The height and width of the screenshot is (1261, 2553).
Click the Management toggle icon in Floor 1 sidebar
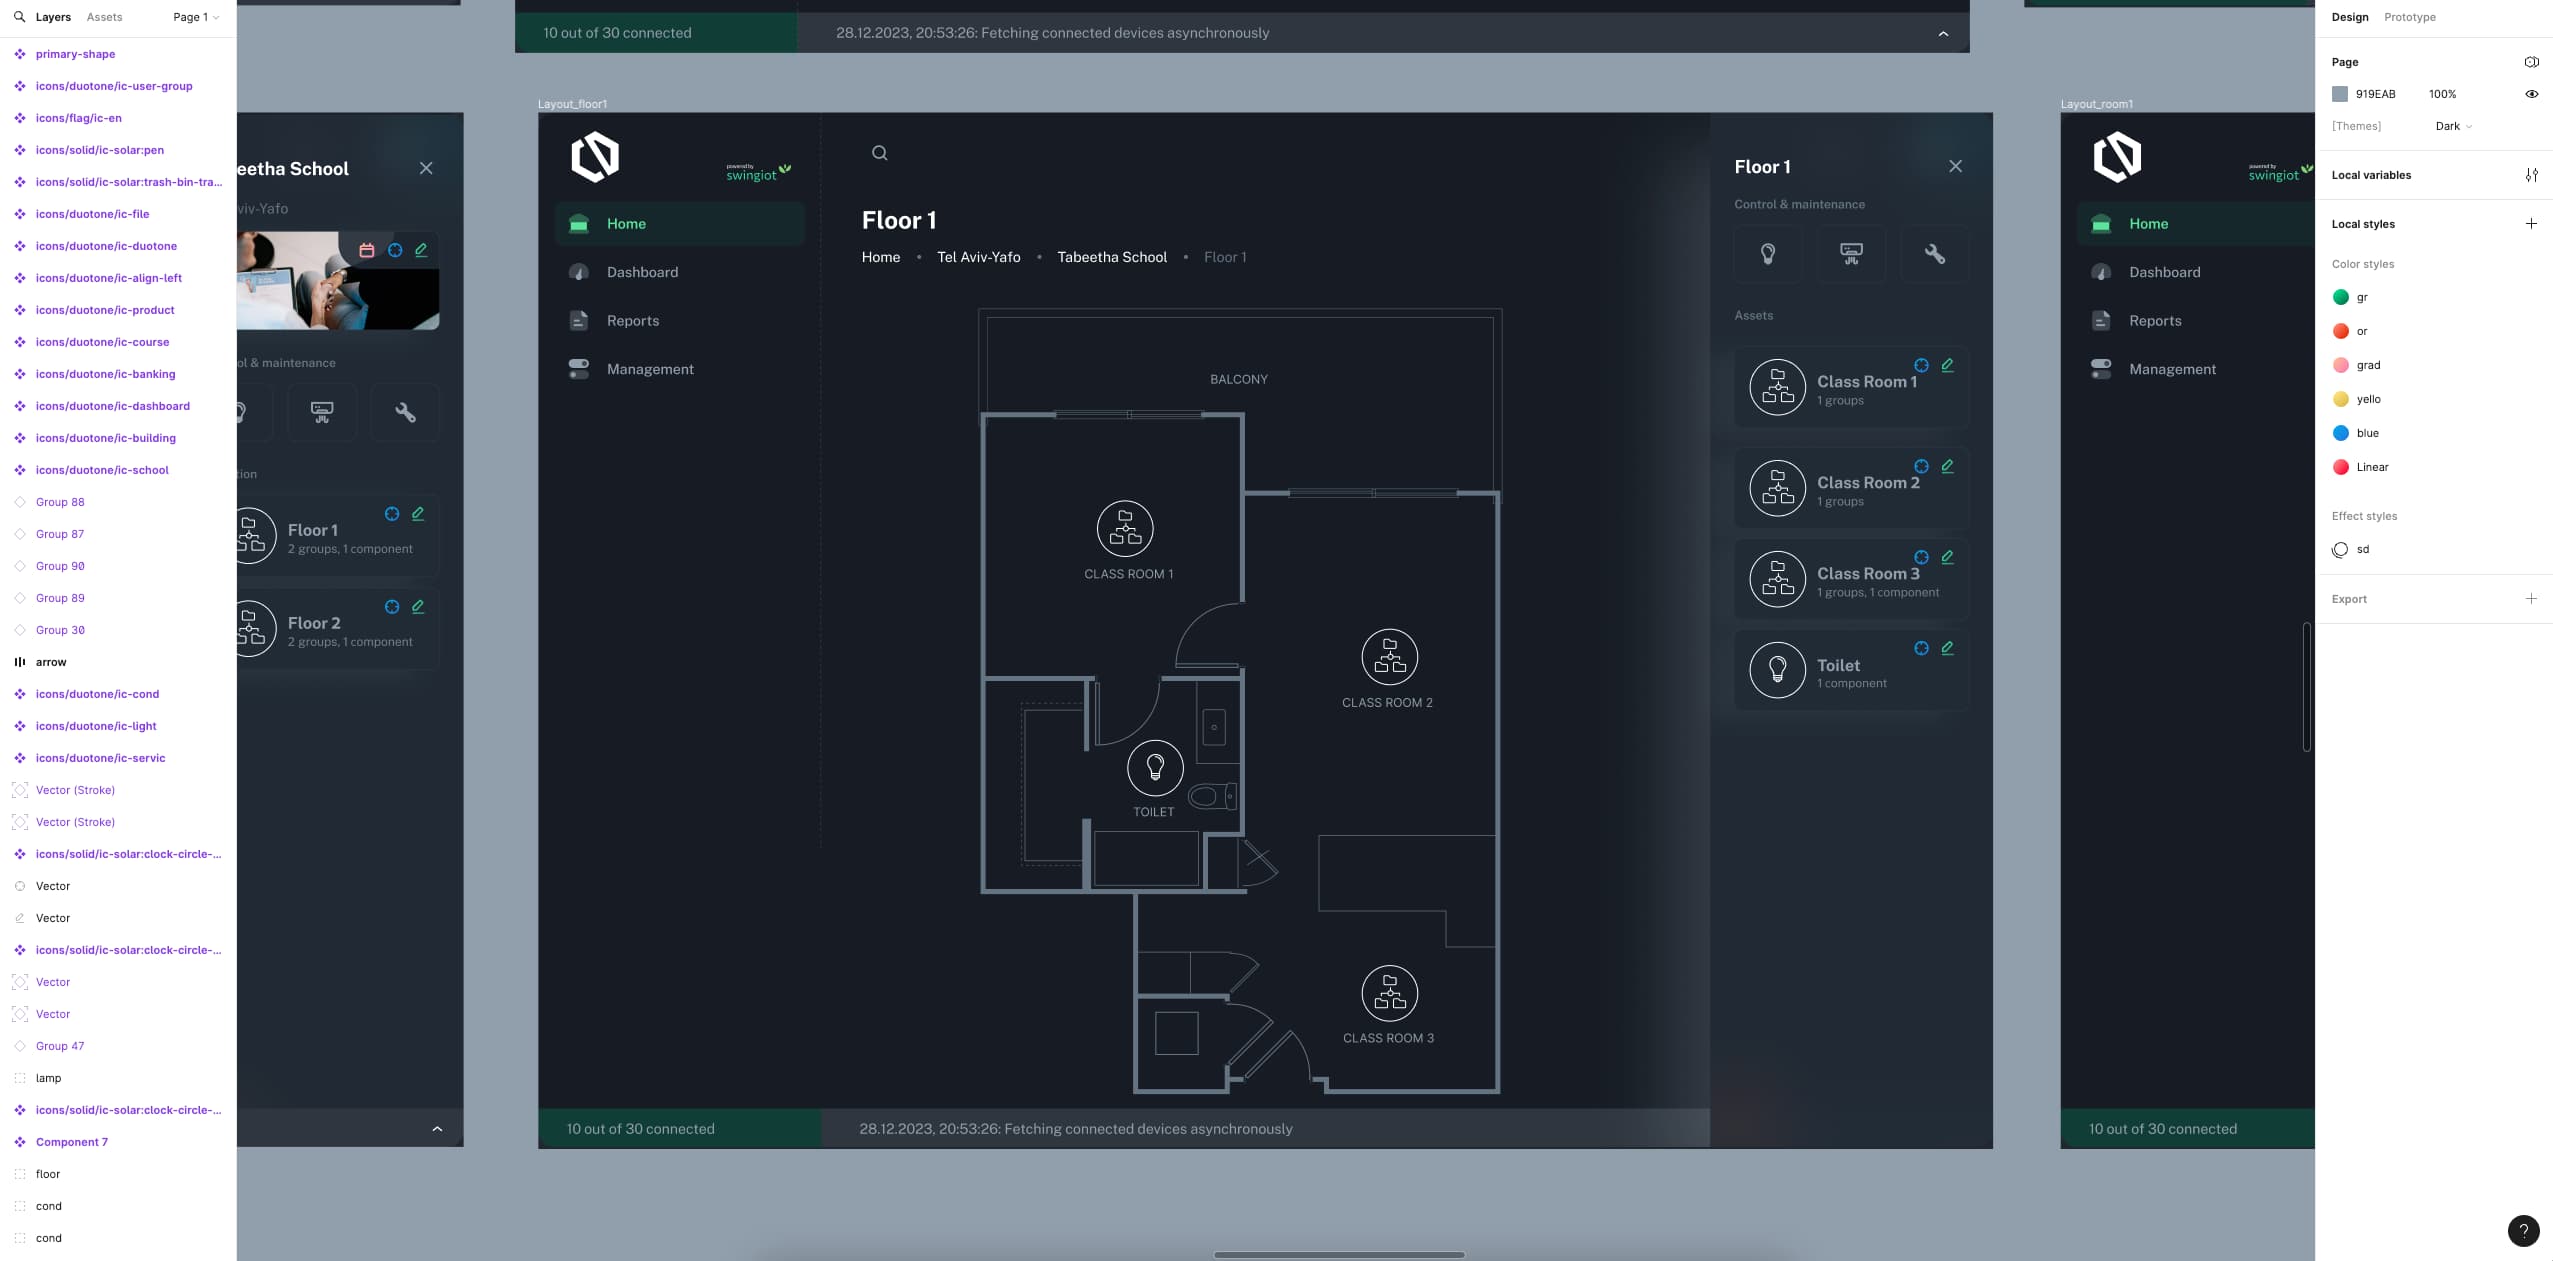(579, 369)
